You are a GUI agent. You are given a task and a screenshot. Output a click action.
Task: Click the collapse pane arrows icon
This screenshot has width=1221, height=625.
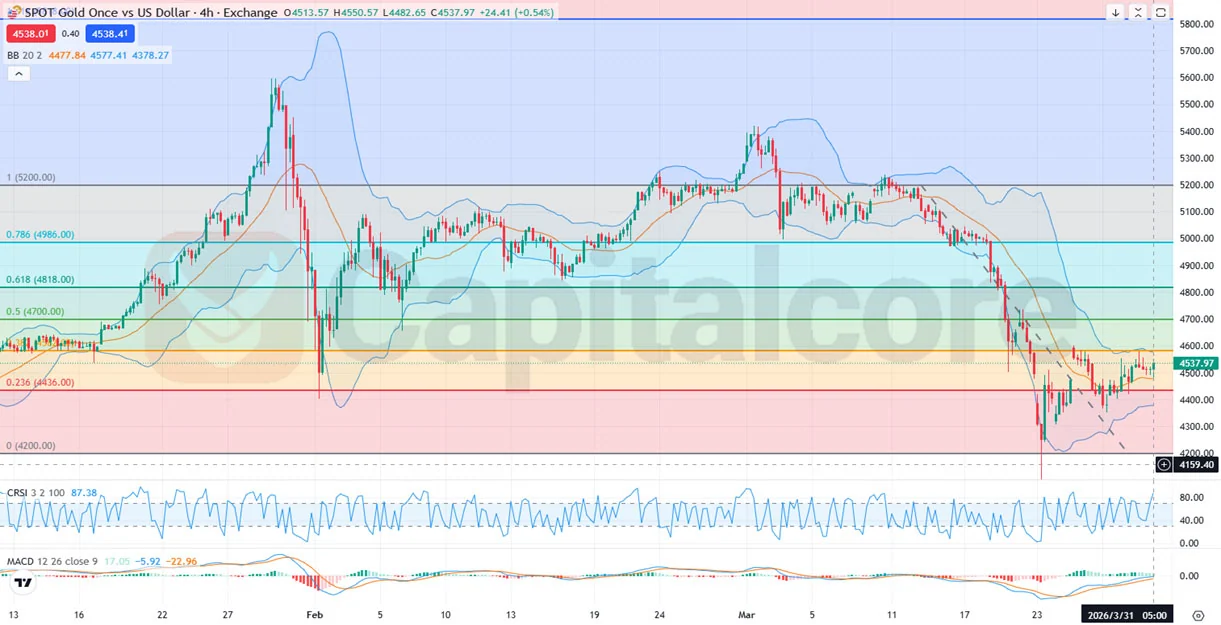click(x=1138, y=13)
